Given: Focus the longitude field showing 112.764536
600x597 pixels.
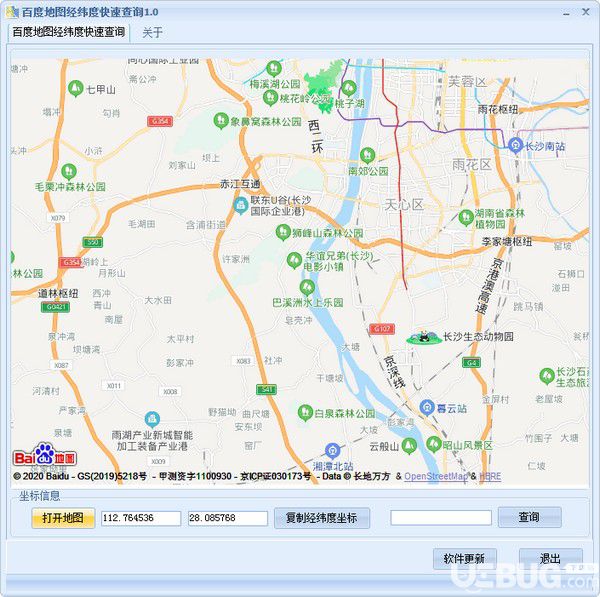Looking at the screenshot, I should 141,518.
